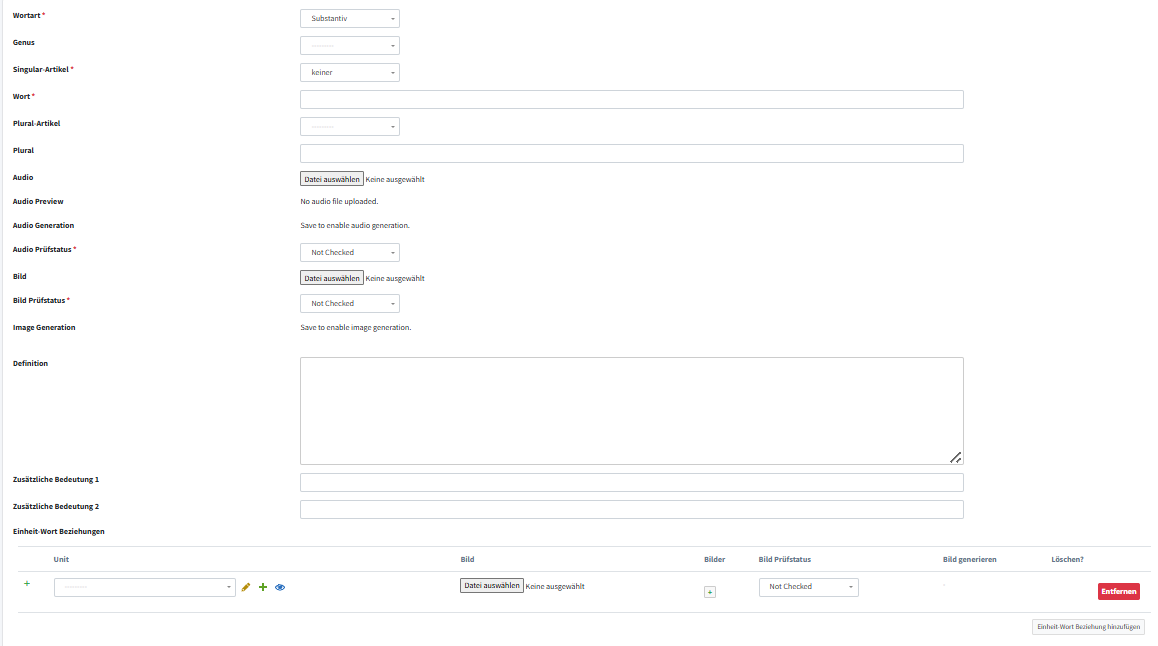Focus the Zusätzliche Bedeutung 1 field

631,483
